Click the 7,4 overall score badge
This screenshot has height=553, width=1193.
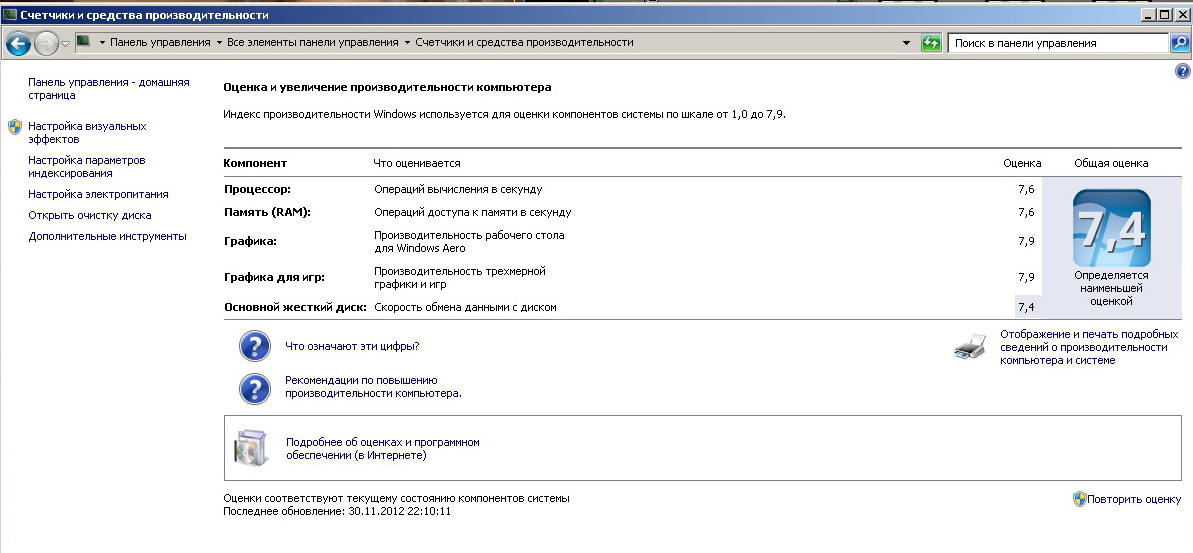(1111, 228)
